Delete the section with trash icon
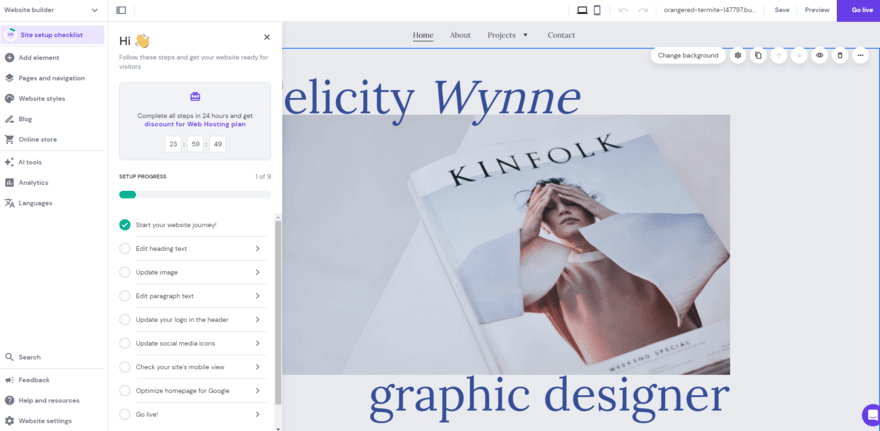Image resolution: width=880 pixels, height=431 pixels. (x=840, y=56)
